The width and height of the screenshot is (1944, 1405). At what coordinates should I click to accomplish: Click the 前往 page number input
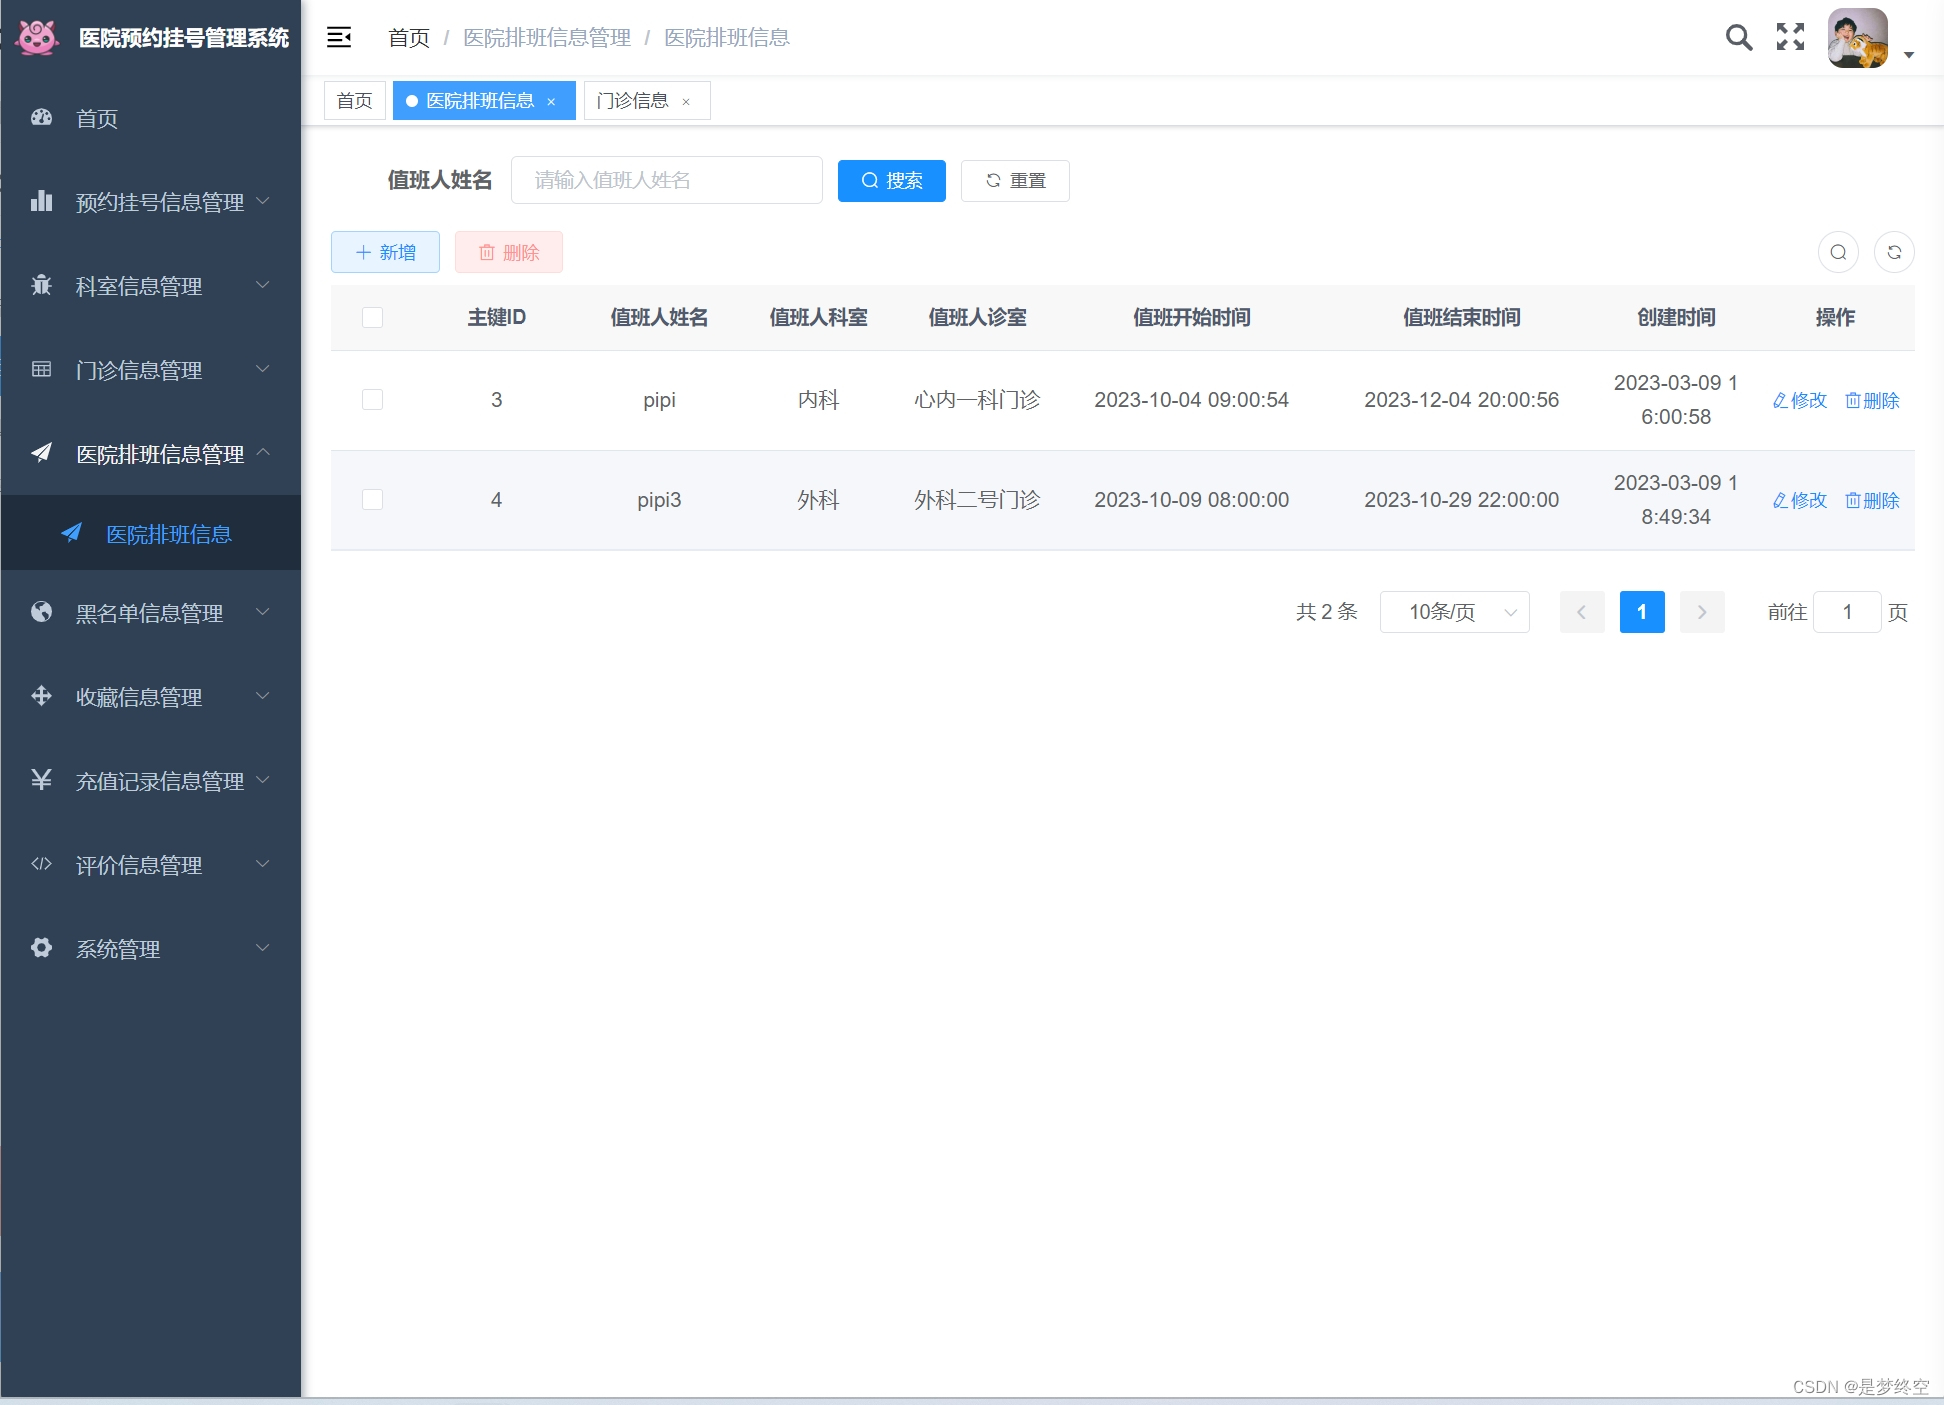pos(1847,612)
